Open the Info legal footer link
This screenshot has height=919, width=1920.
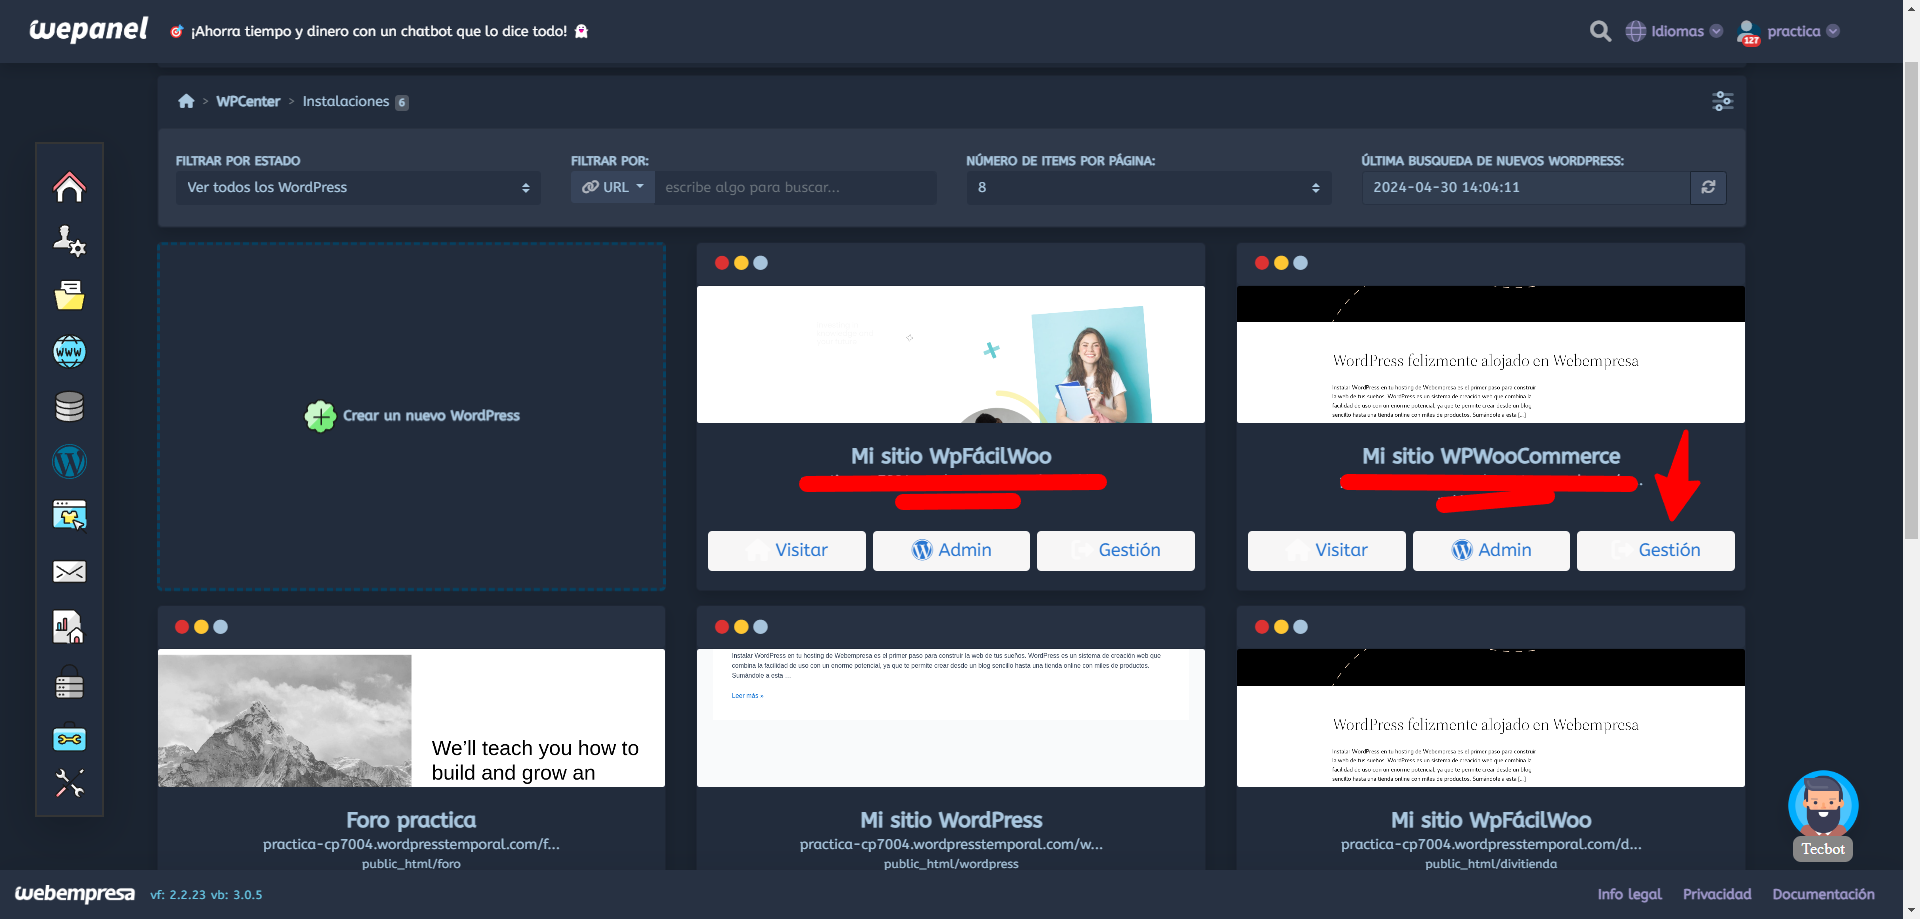coord(1629,894)
